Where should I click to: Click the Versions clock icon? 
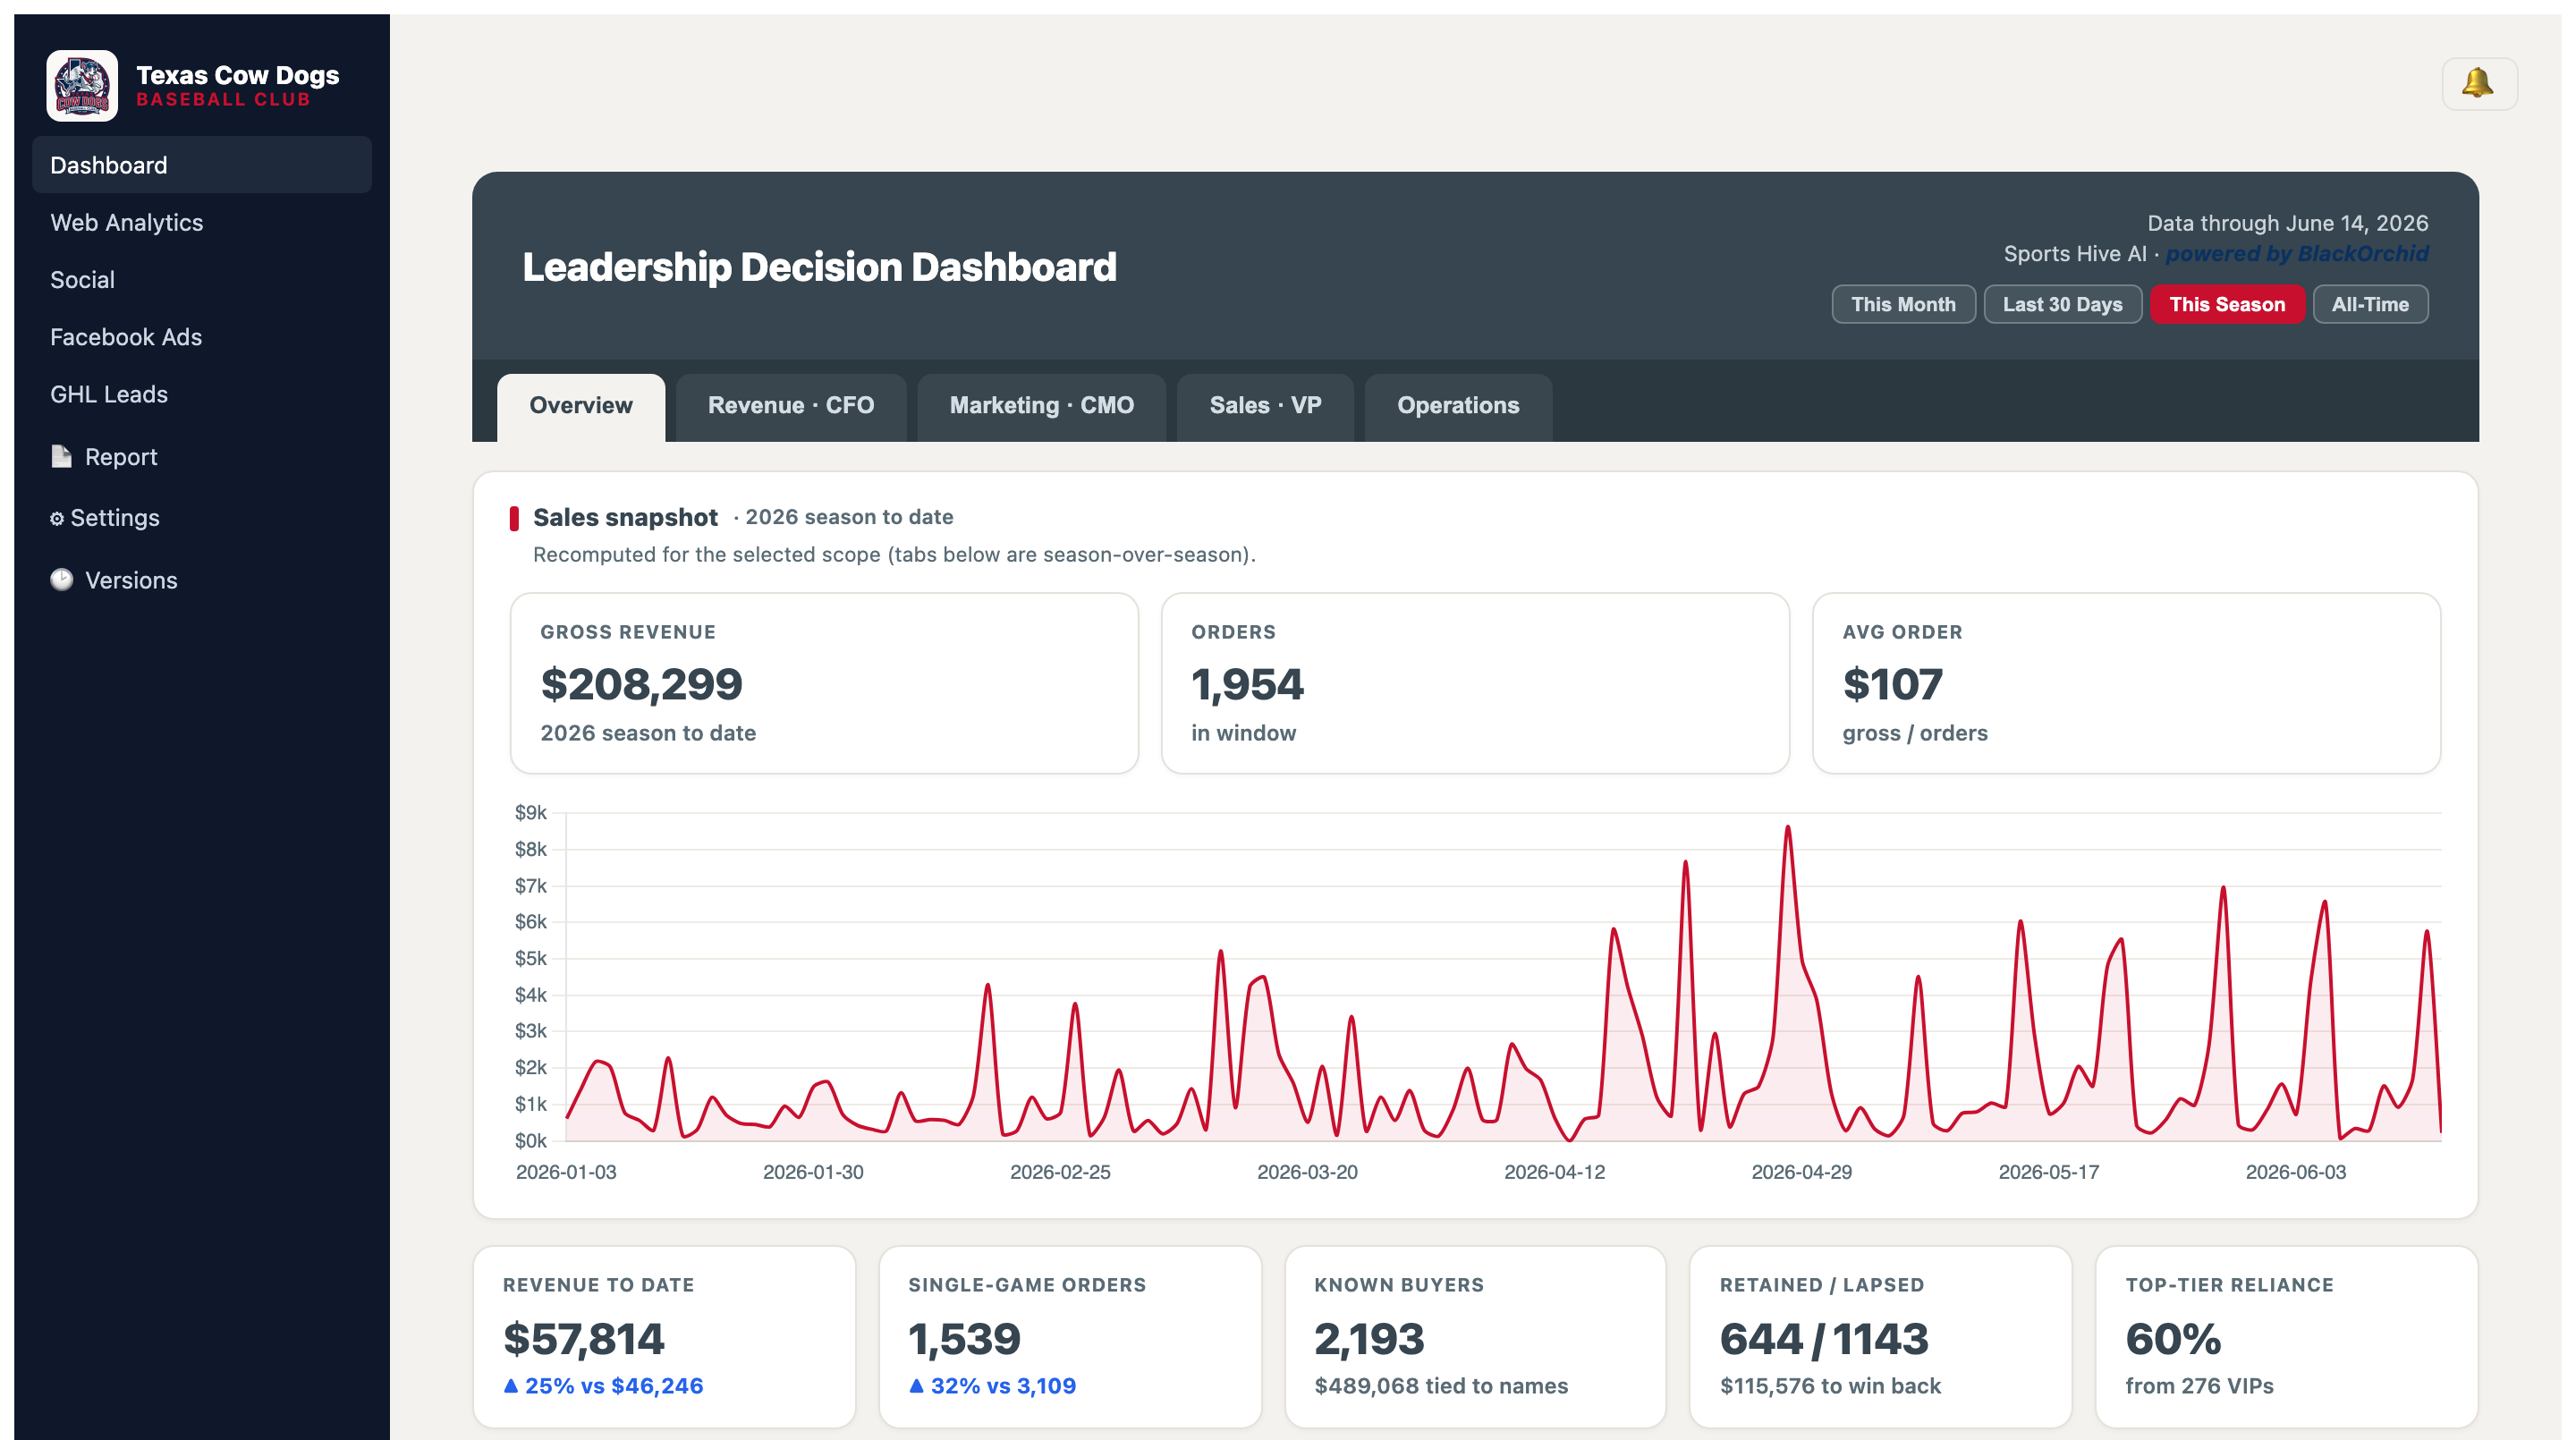pyautogui.click(x=62, y=580)
